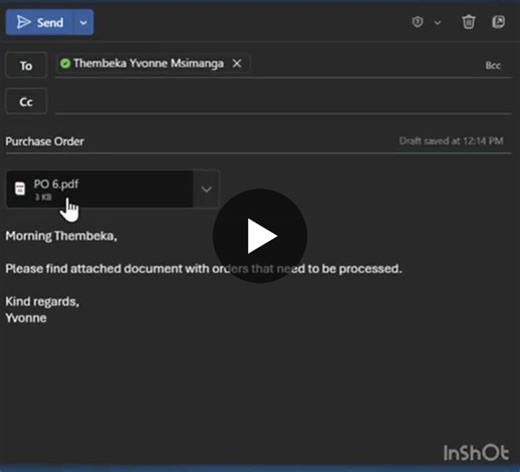The width and height of the screenshot is (520, 472).
Task: Click the 'Yvonne' signature line
Action: pos(26,318)
